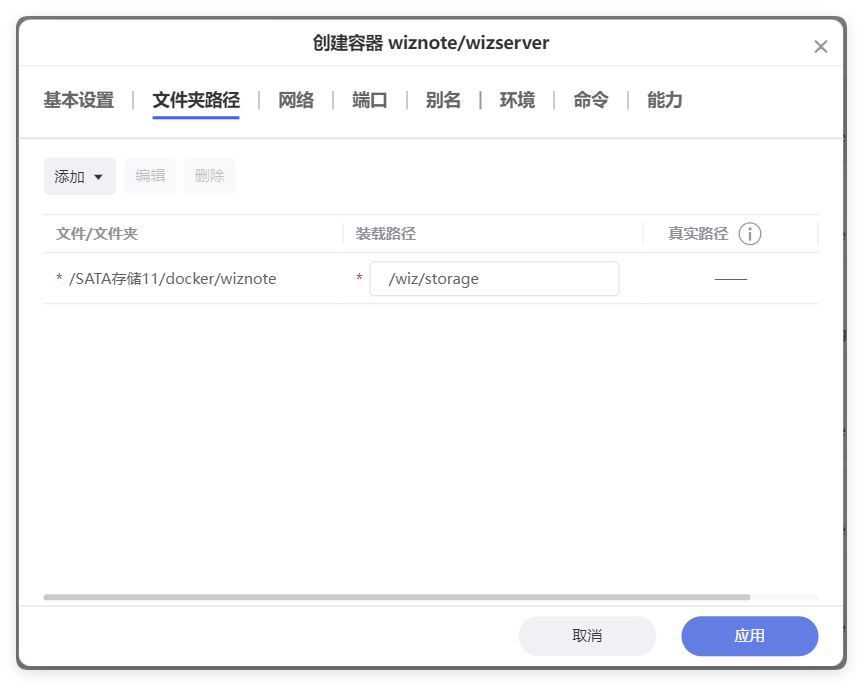Switch to the 网络 tab
The width and height of the screenshot is (863, 686).
coord(295,100)
